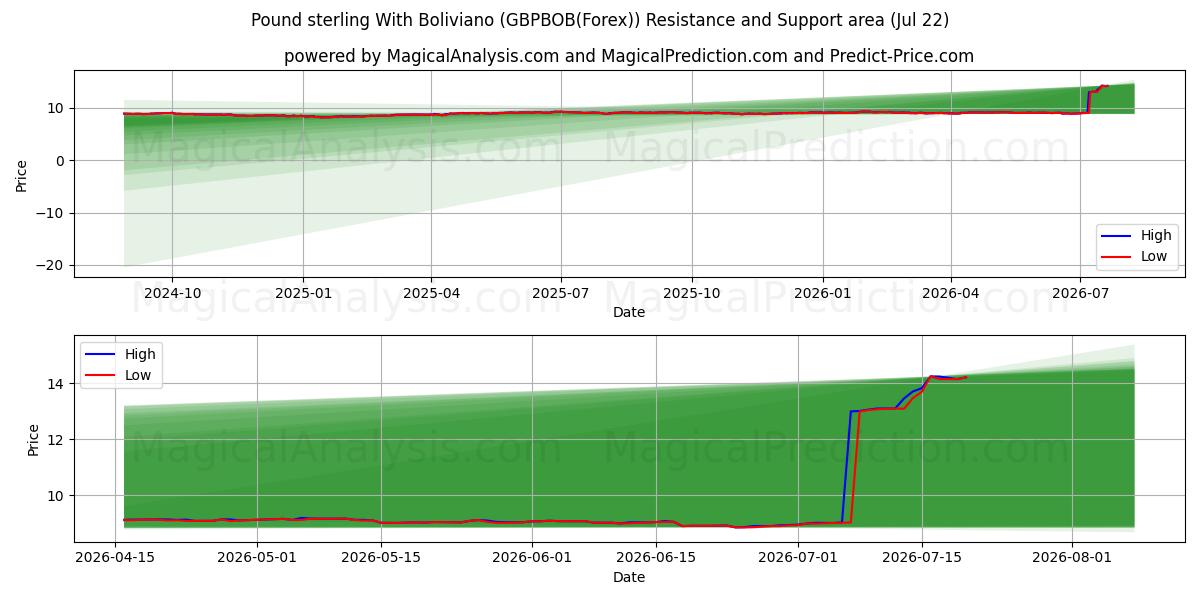The width and height of the screenshot is (1200, 600).
Task: Click upper chart y-axis value −10
Action: pyautogui.click(x=51, y=213)
